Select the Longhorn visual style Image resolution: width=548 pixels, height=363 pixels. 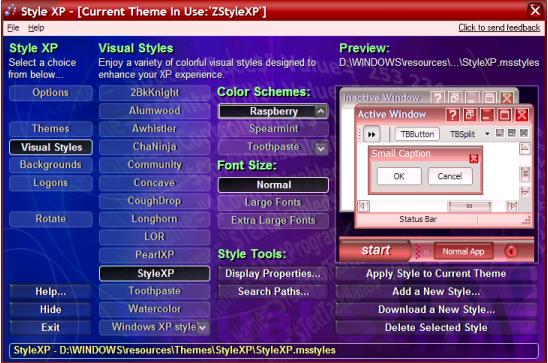[x=154, y=219]
